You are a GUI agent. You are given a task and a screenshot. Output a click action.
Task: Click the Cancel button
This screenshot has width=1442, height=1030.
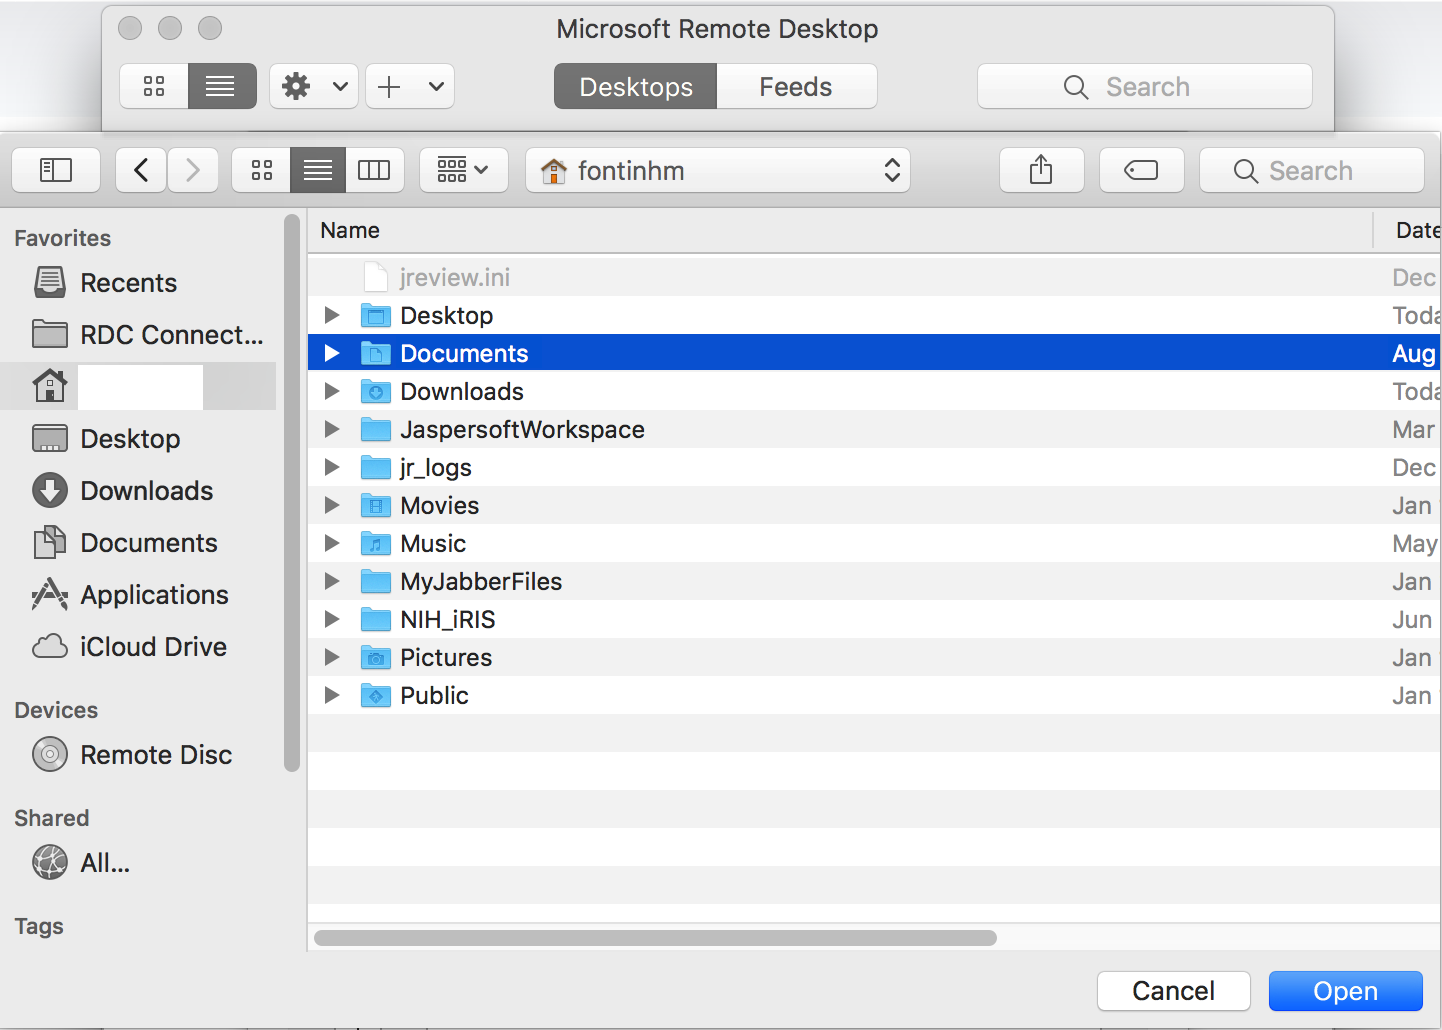(1174, 991)
